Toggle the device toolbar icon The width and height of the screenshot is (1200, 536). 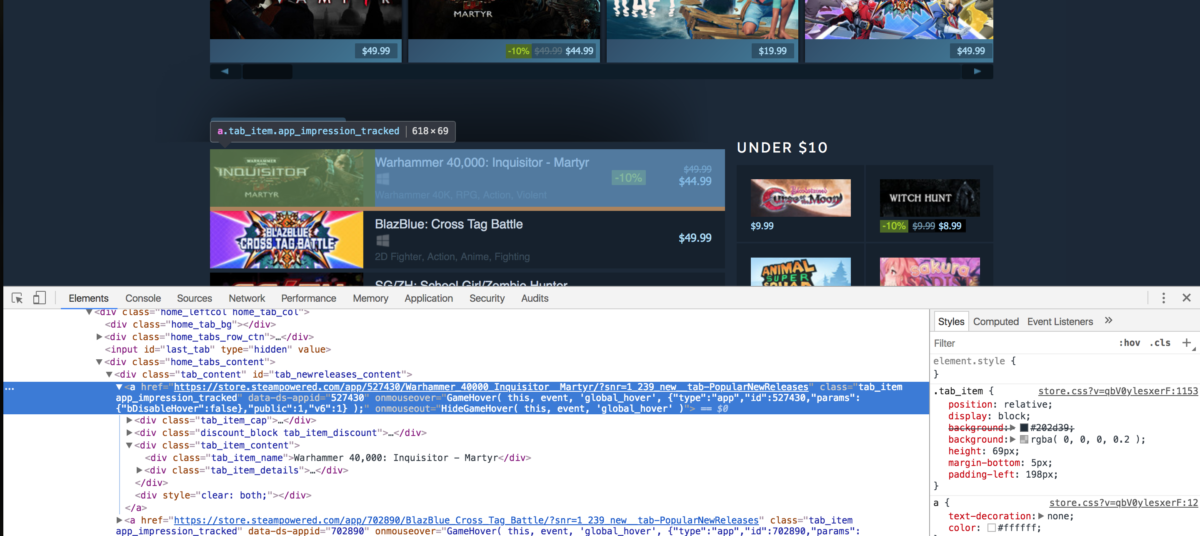(x=39, y=298)
